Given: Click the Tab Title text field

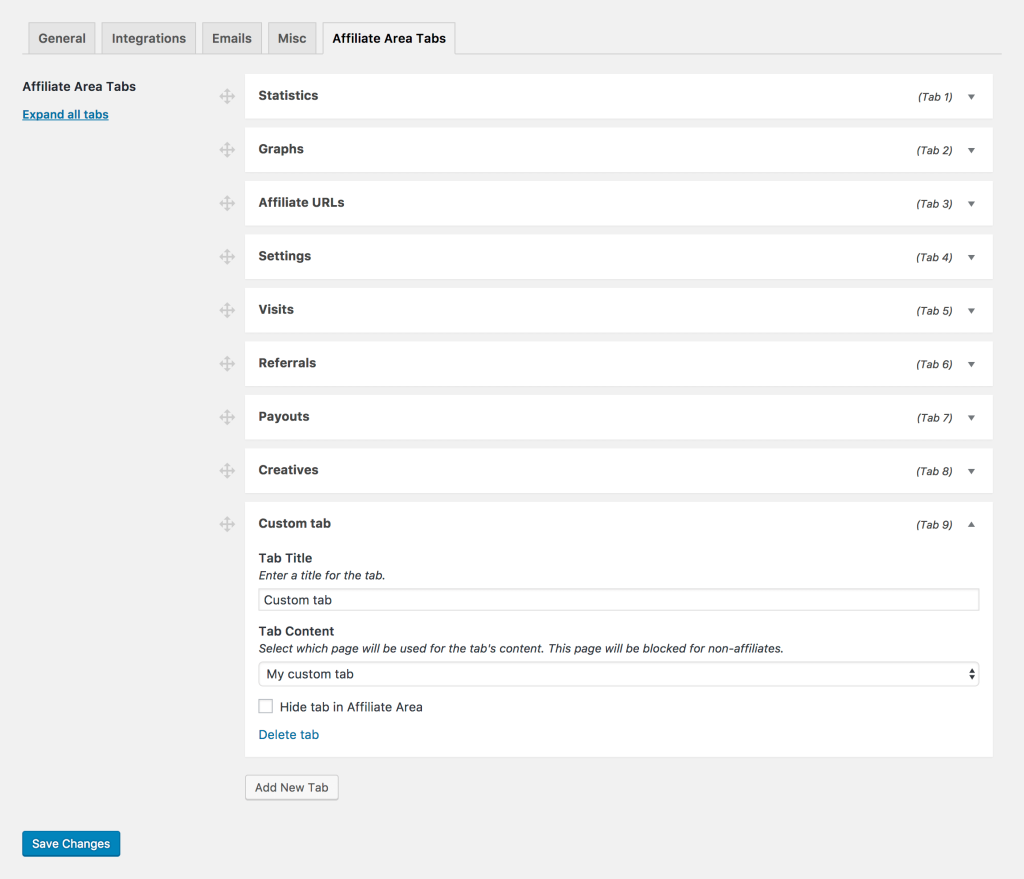Looking at the screenshot, I should pyautogui.click(x=618, y=600).
